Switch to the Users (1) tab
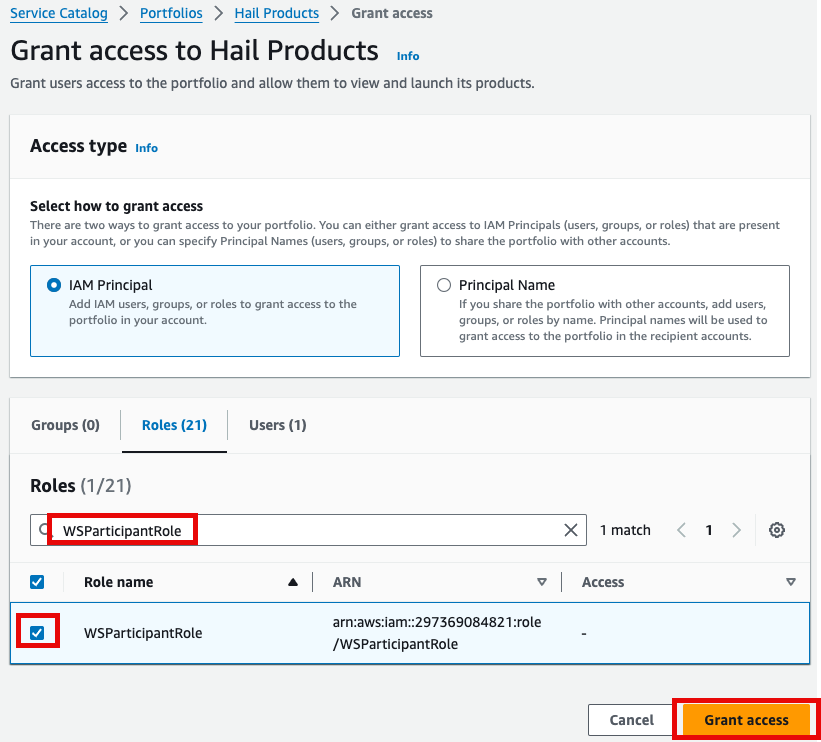Screen dimensions: 821x742 click(x=278, y=425)
